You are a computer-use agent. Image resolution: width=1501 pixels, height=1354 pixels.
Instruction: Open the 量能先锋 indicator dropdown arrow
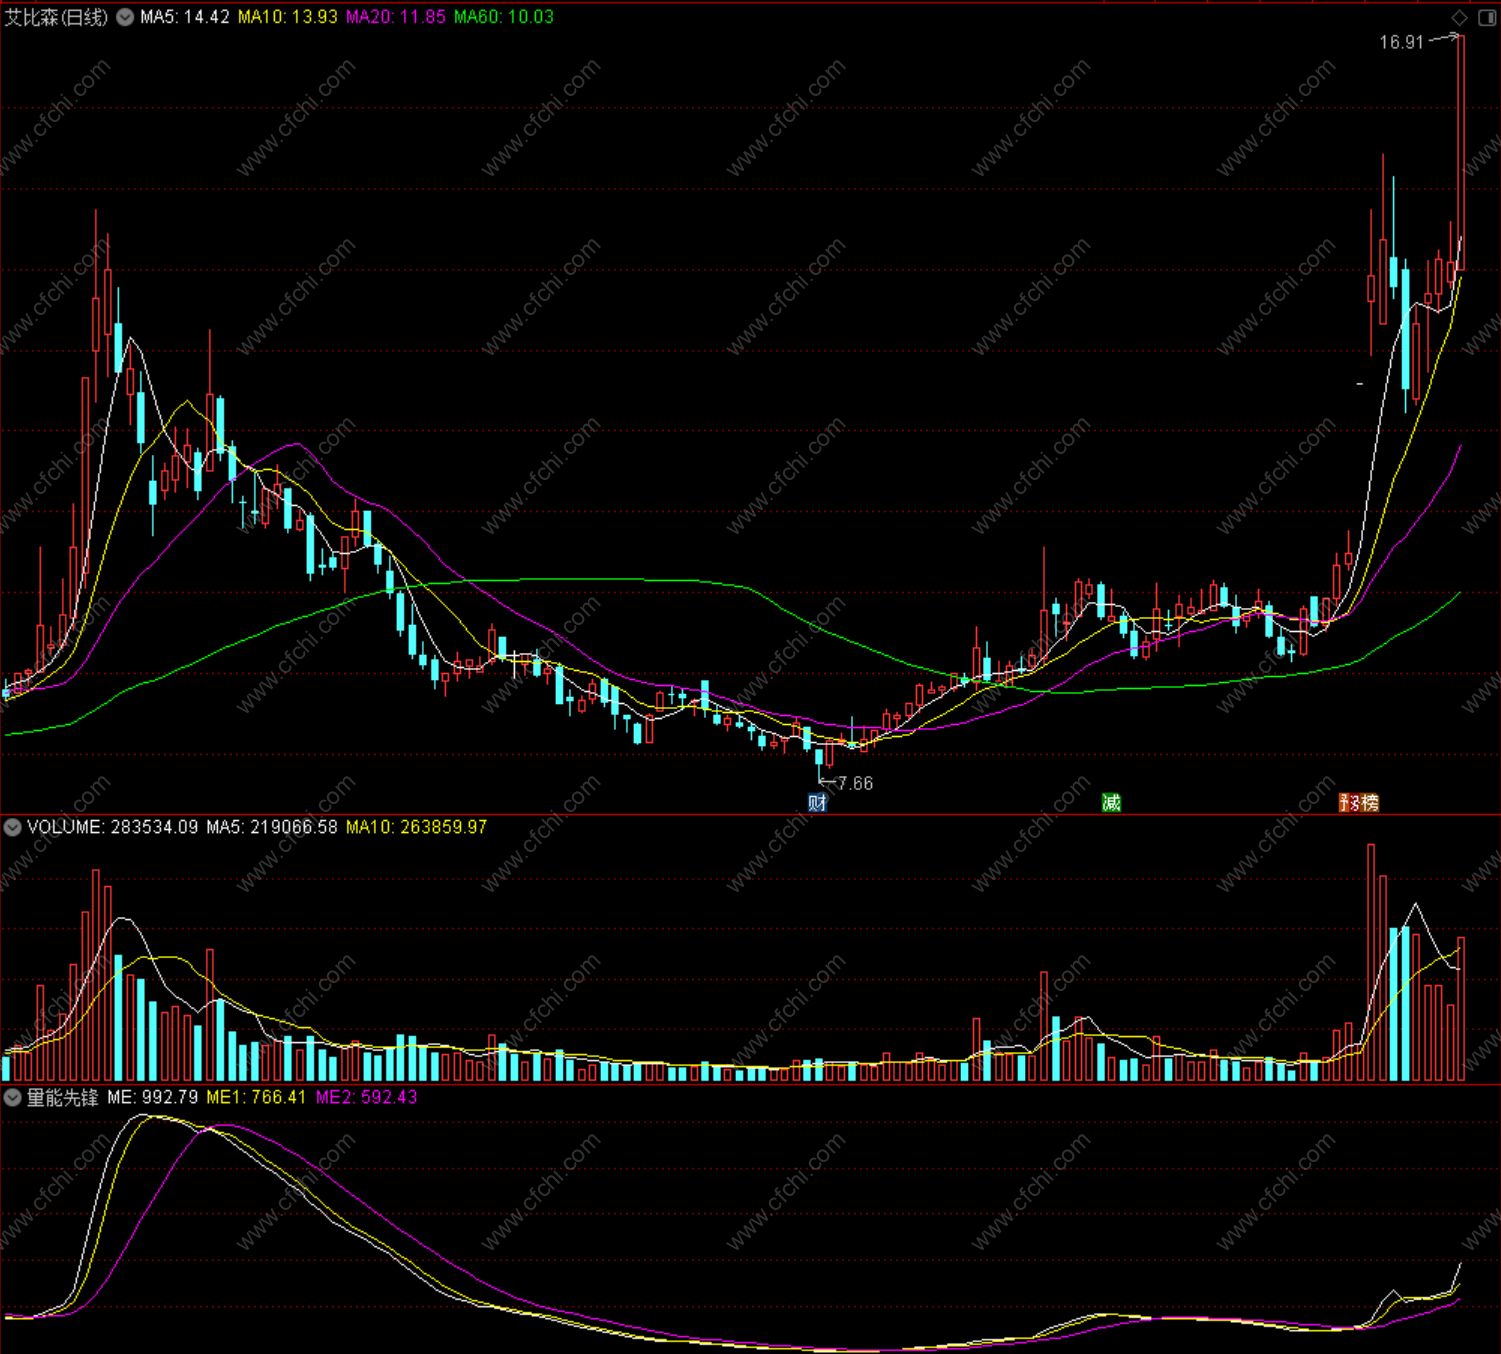[13, 1097]
